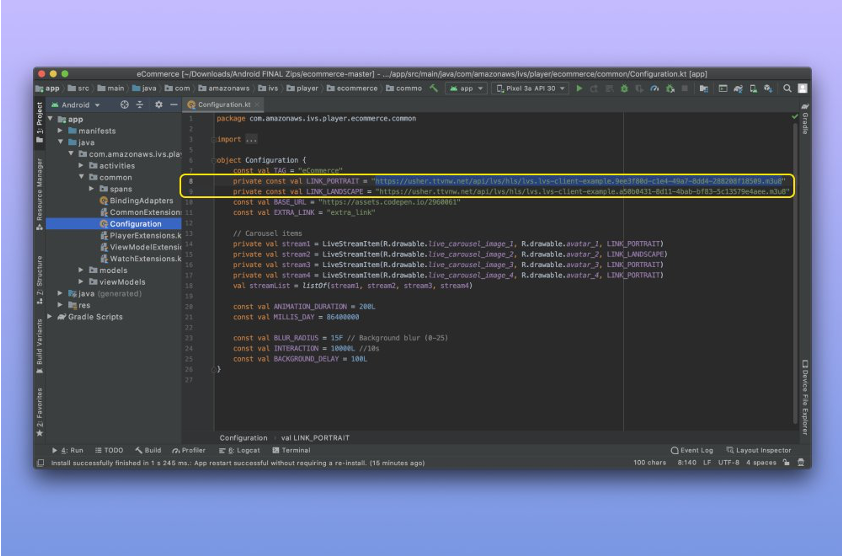
Task: Expand the activities folder
Action: click(81, 166)
